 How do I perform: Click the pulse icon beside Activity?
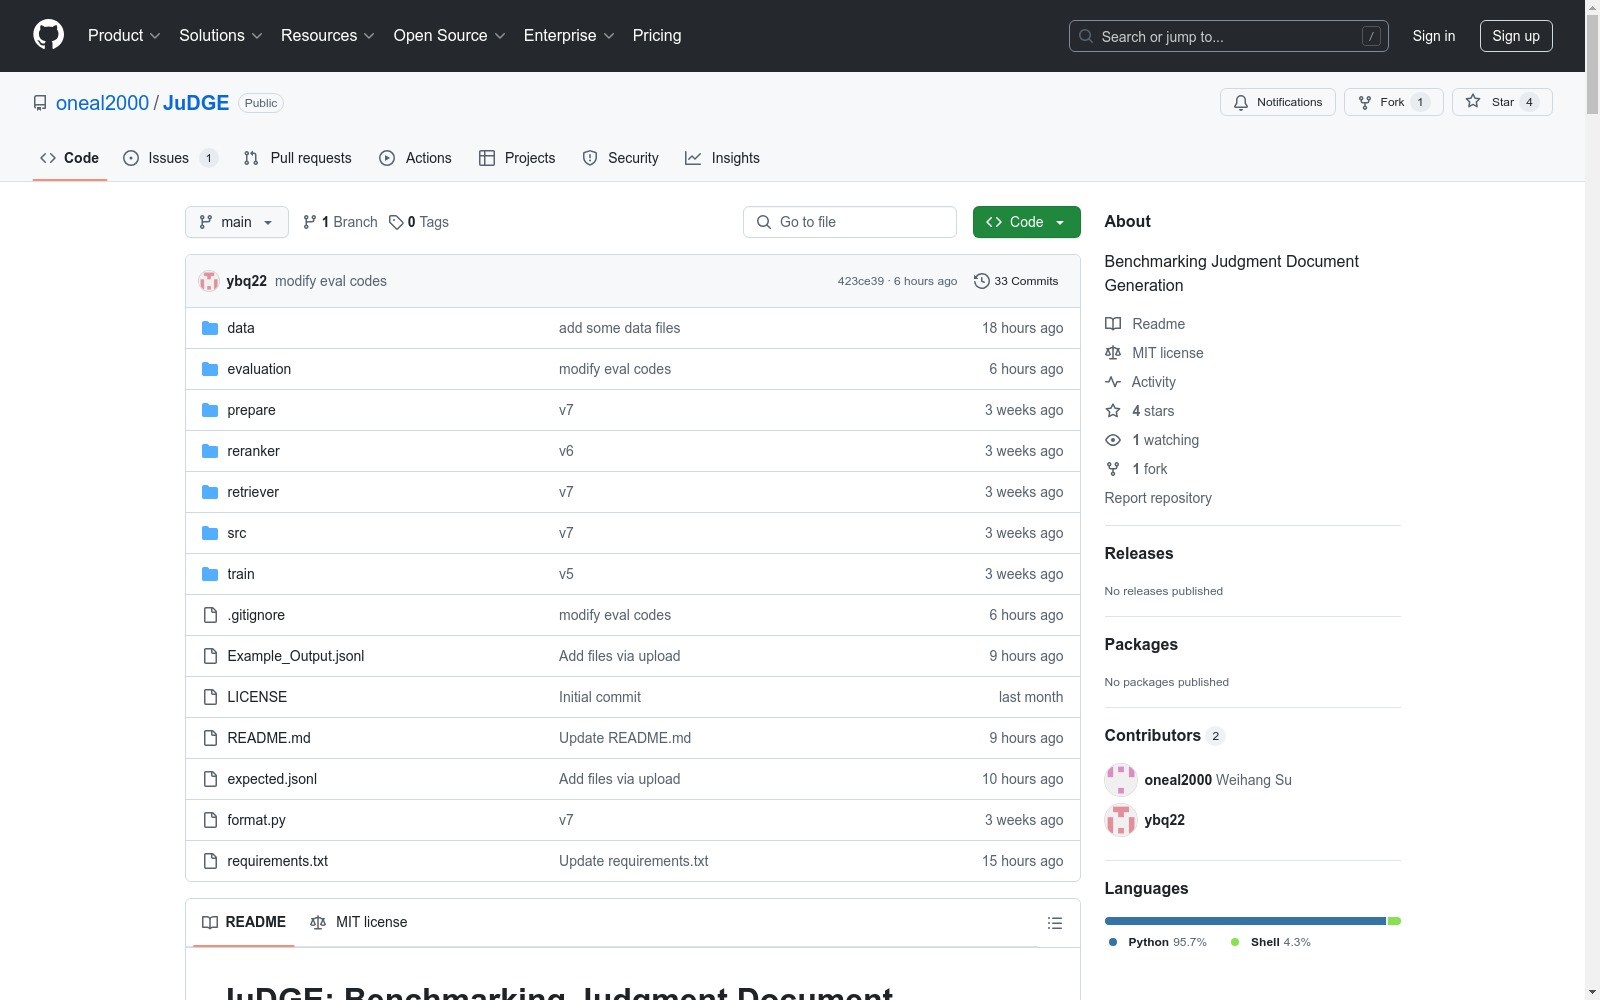tap(1113, 382)
